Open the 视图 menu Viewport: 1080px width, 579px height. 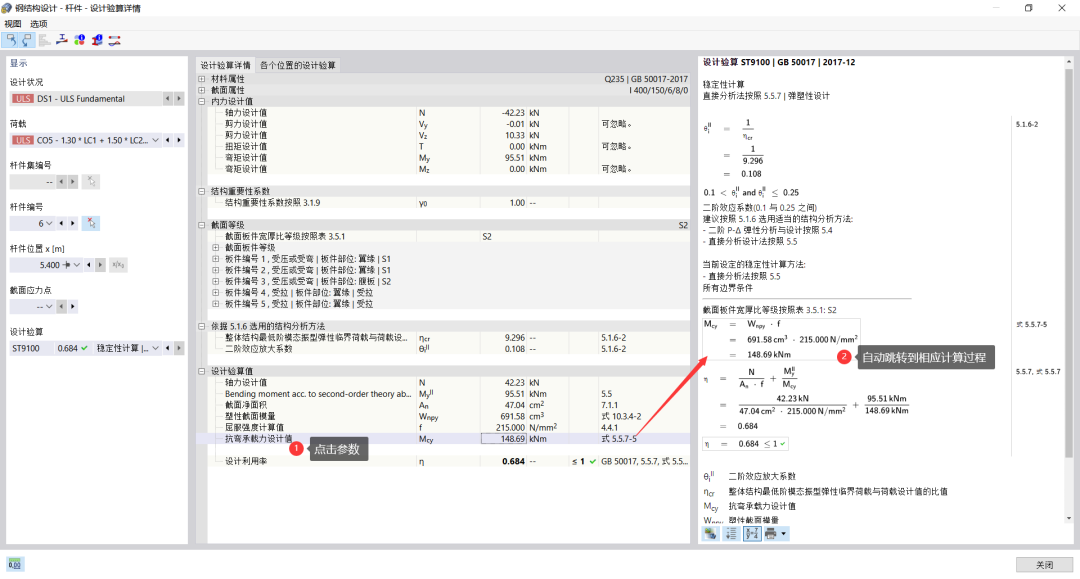[13, 23]
